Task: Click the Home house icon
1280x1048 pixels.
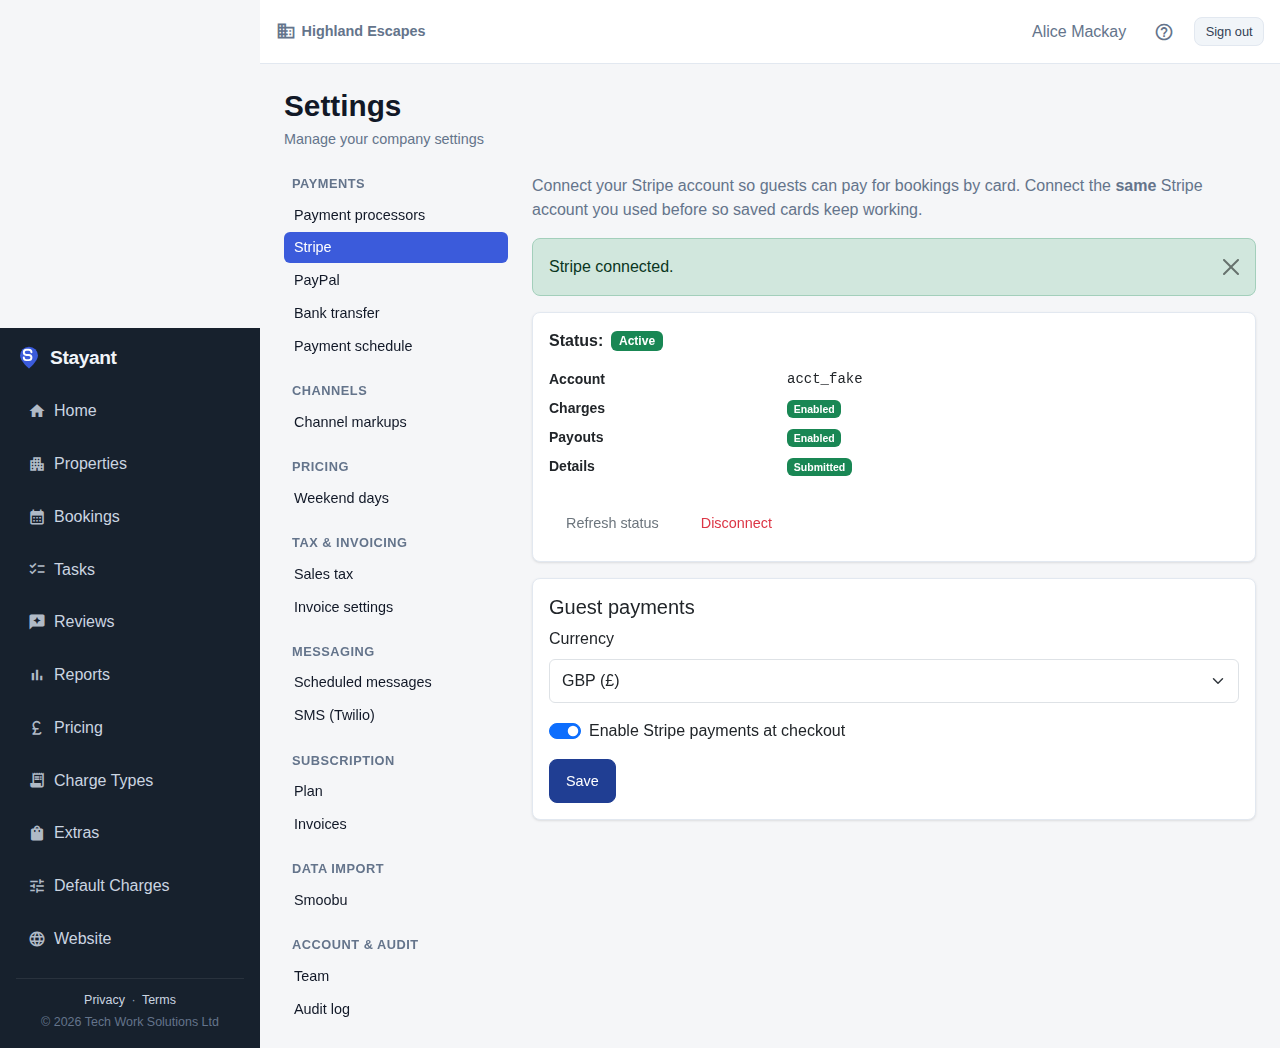Action: [37, 411]
